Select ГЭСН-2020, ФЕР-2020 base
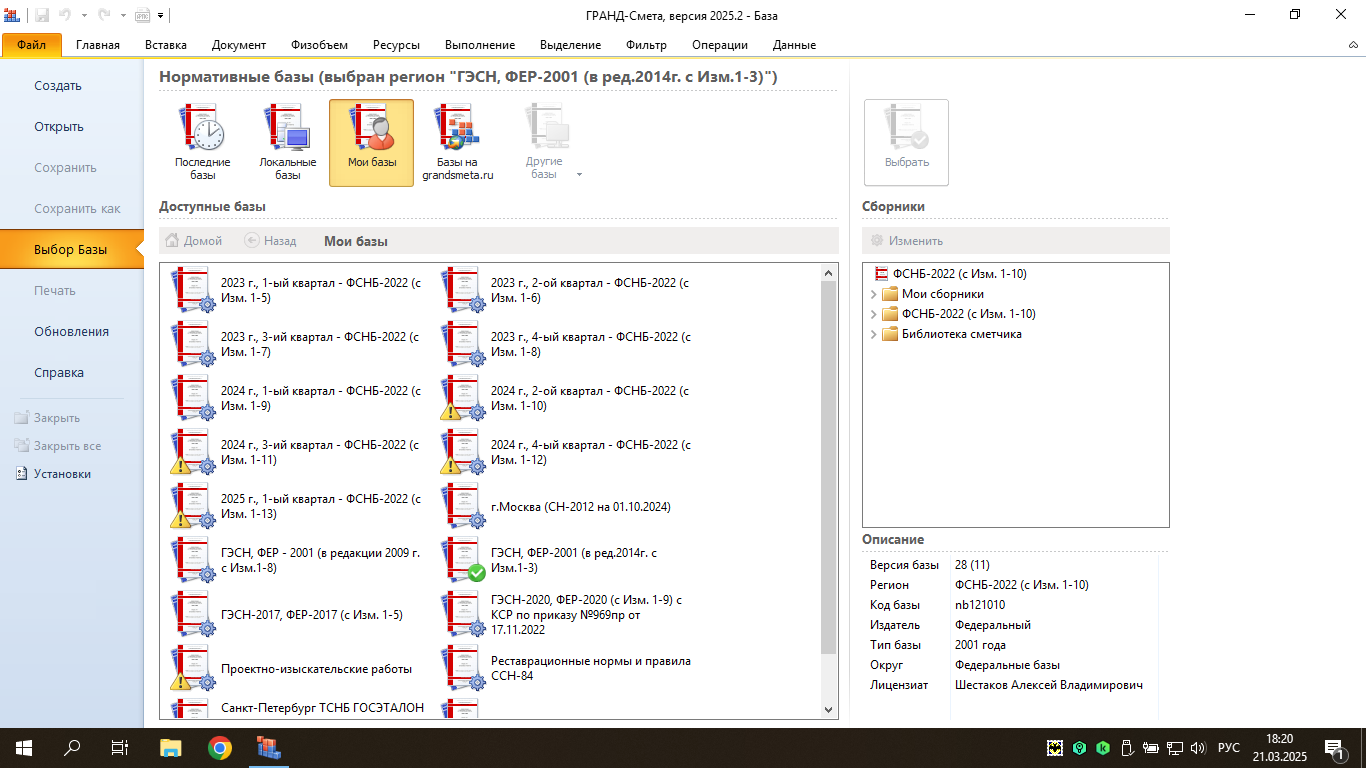 coord(567,614)
